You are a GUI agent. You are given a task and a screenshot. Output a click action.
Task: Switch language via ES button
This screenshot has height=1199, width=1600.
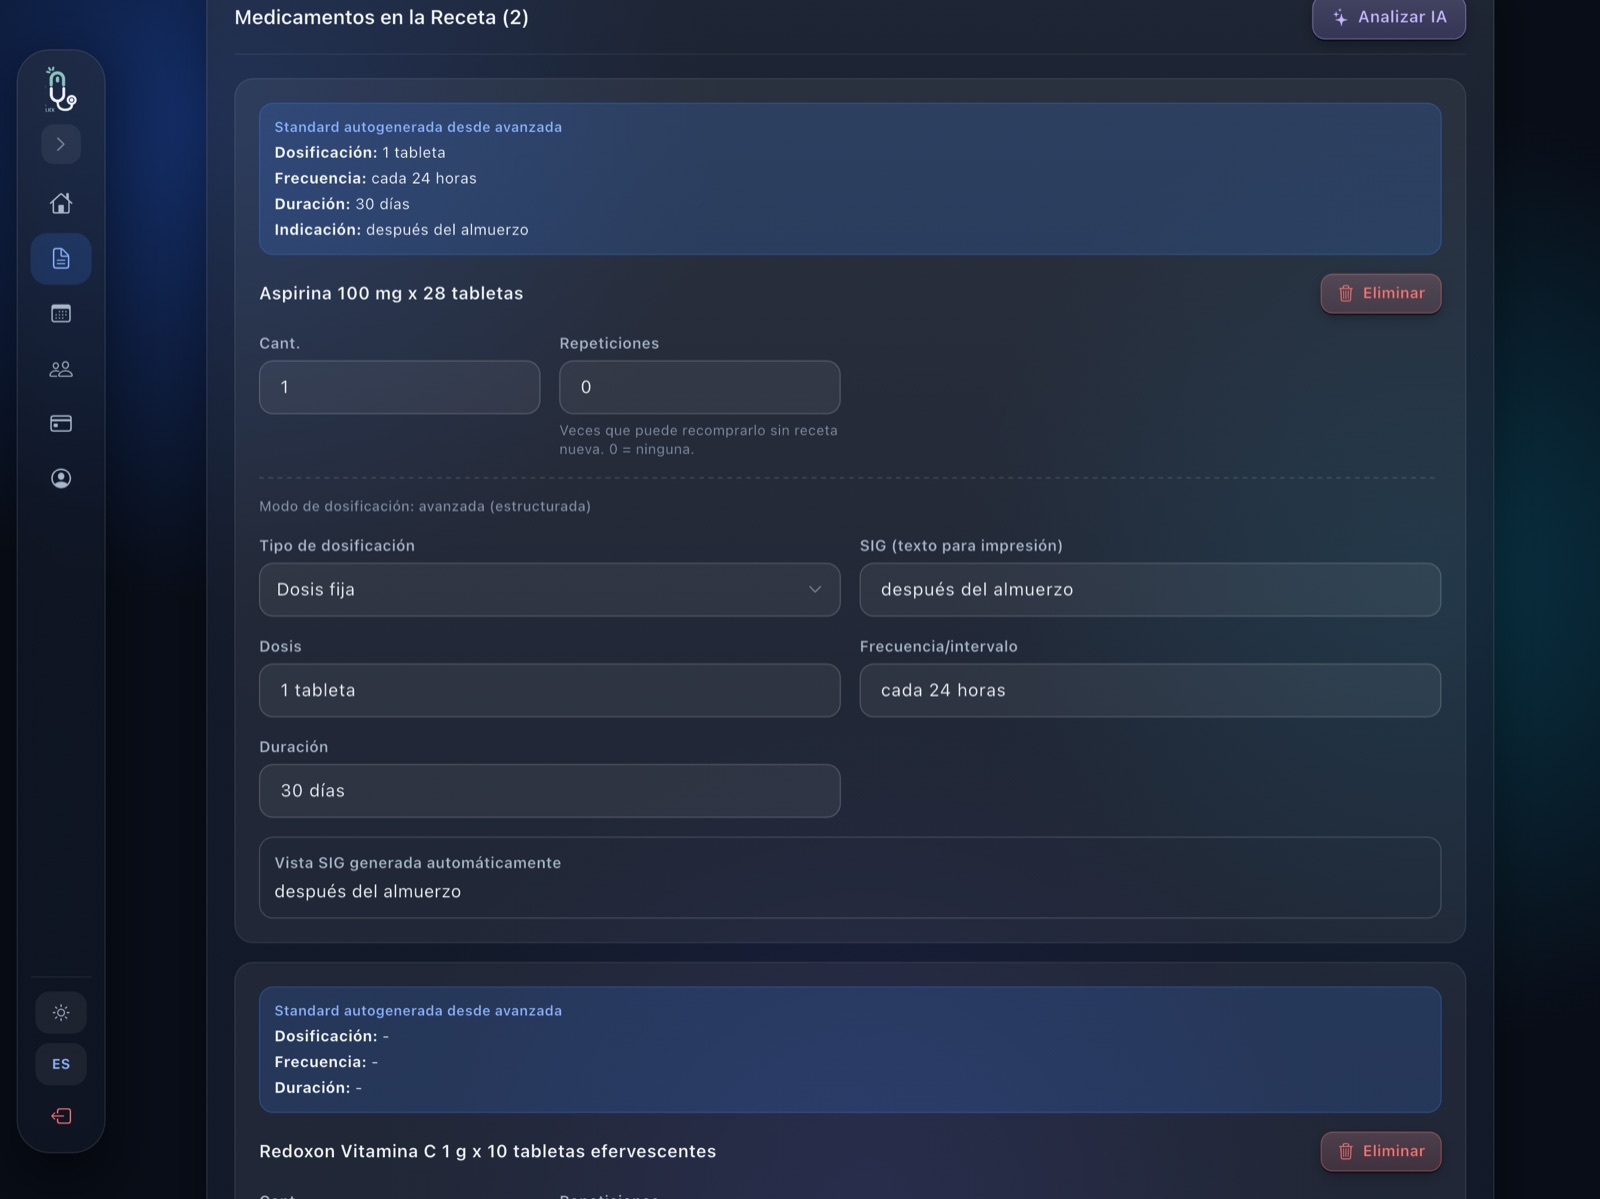[61, 1064]
